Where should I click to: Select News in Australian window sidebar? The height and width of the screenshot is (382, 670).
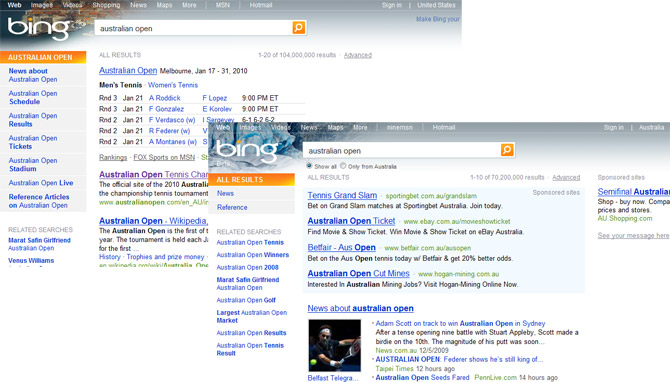pos(225,193)
